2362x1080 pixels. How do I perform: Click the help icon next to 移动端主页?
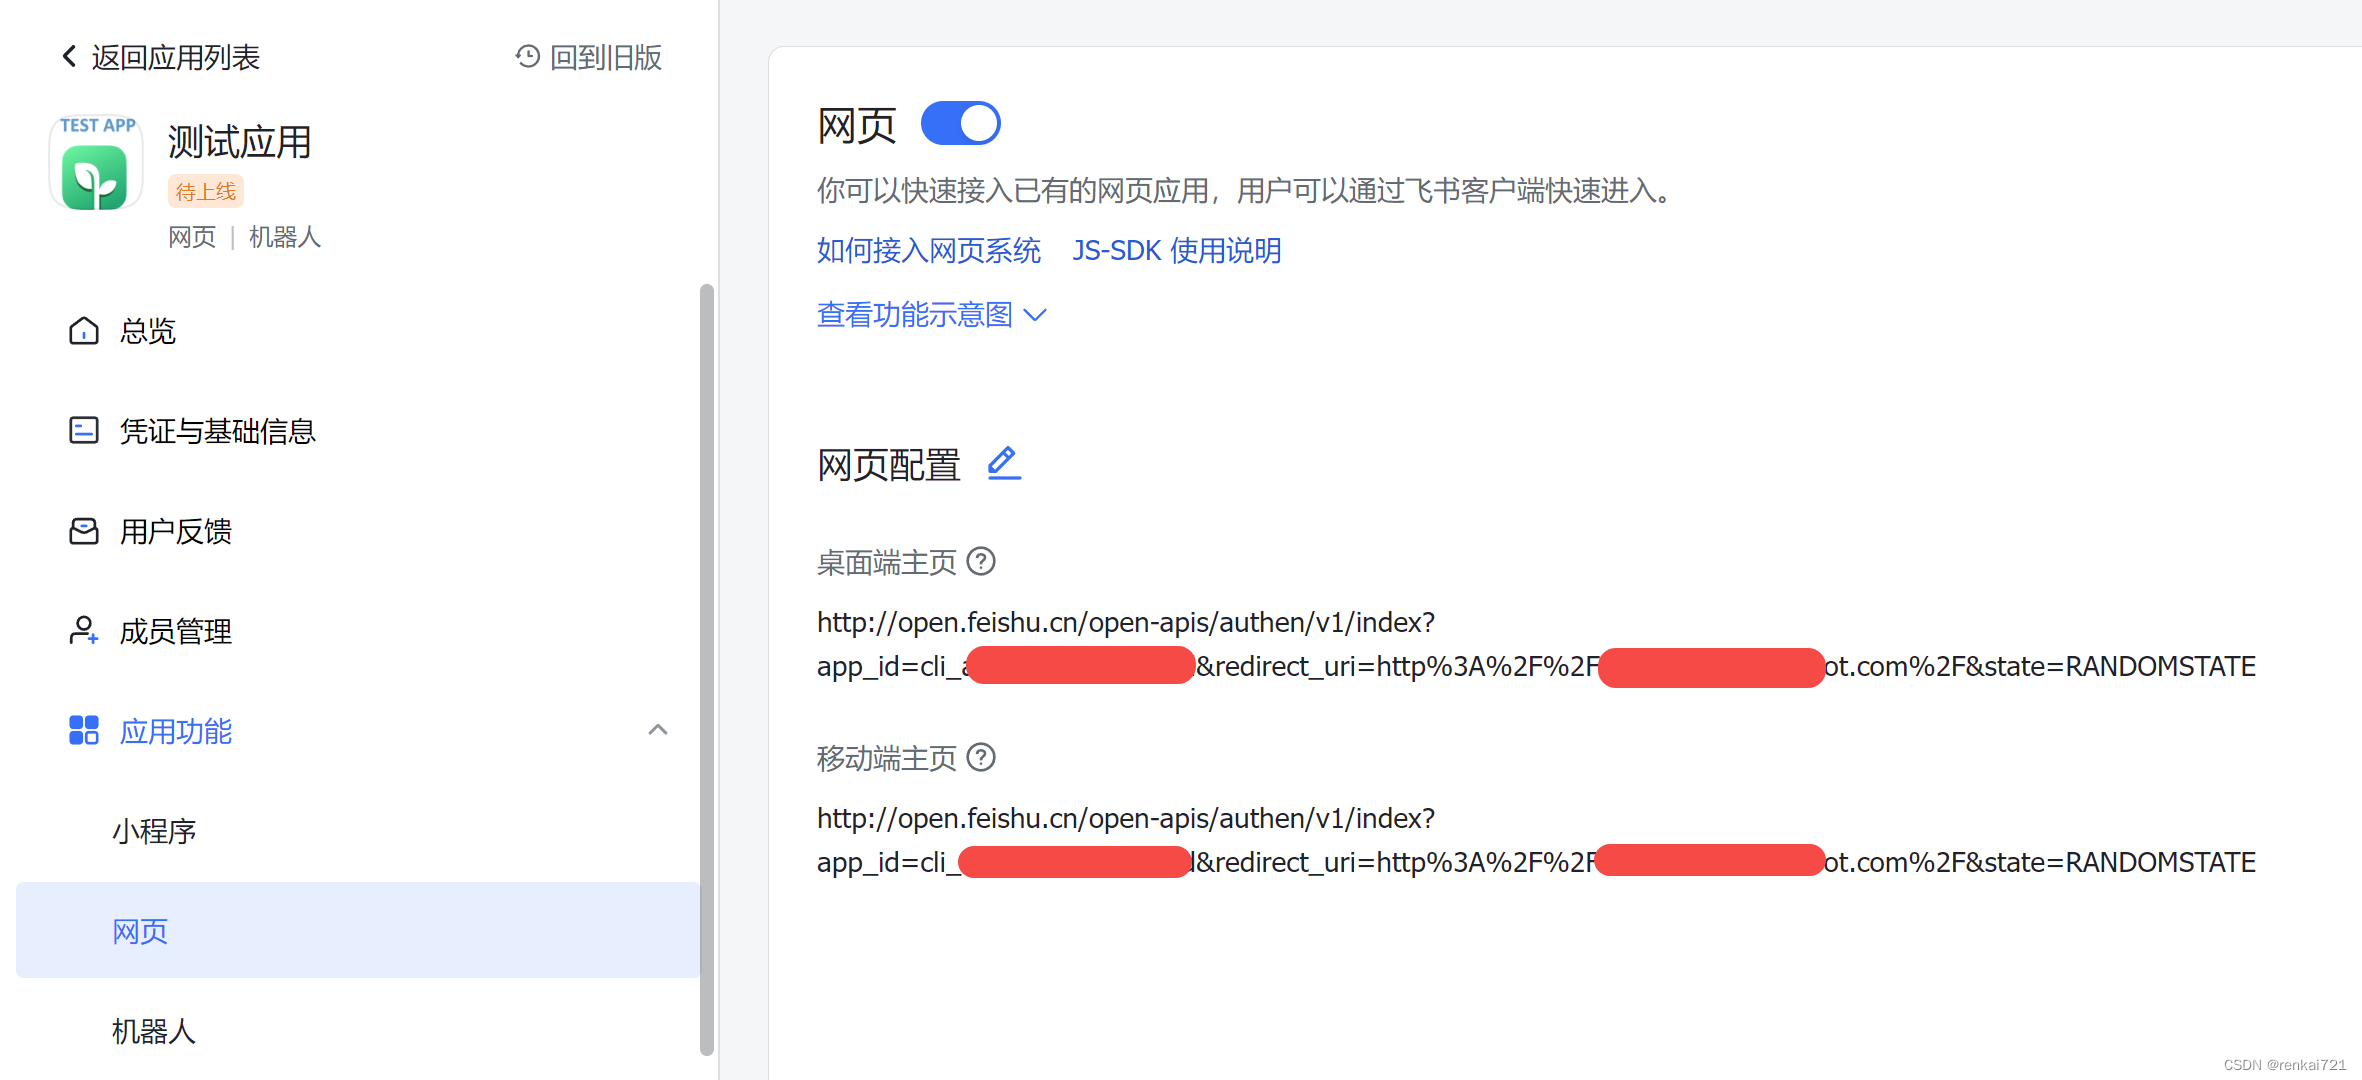pos(981,758)
